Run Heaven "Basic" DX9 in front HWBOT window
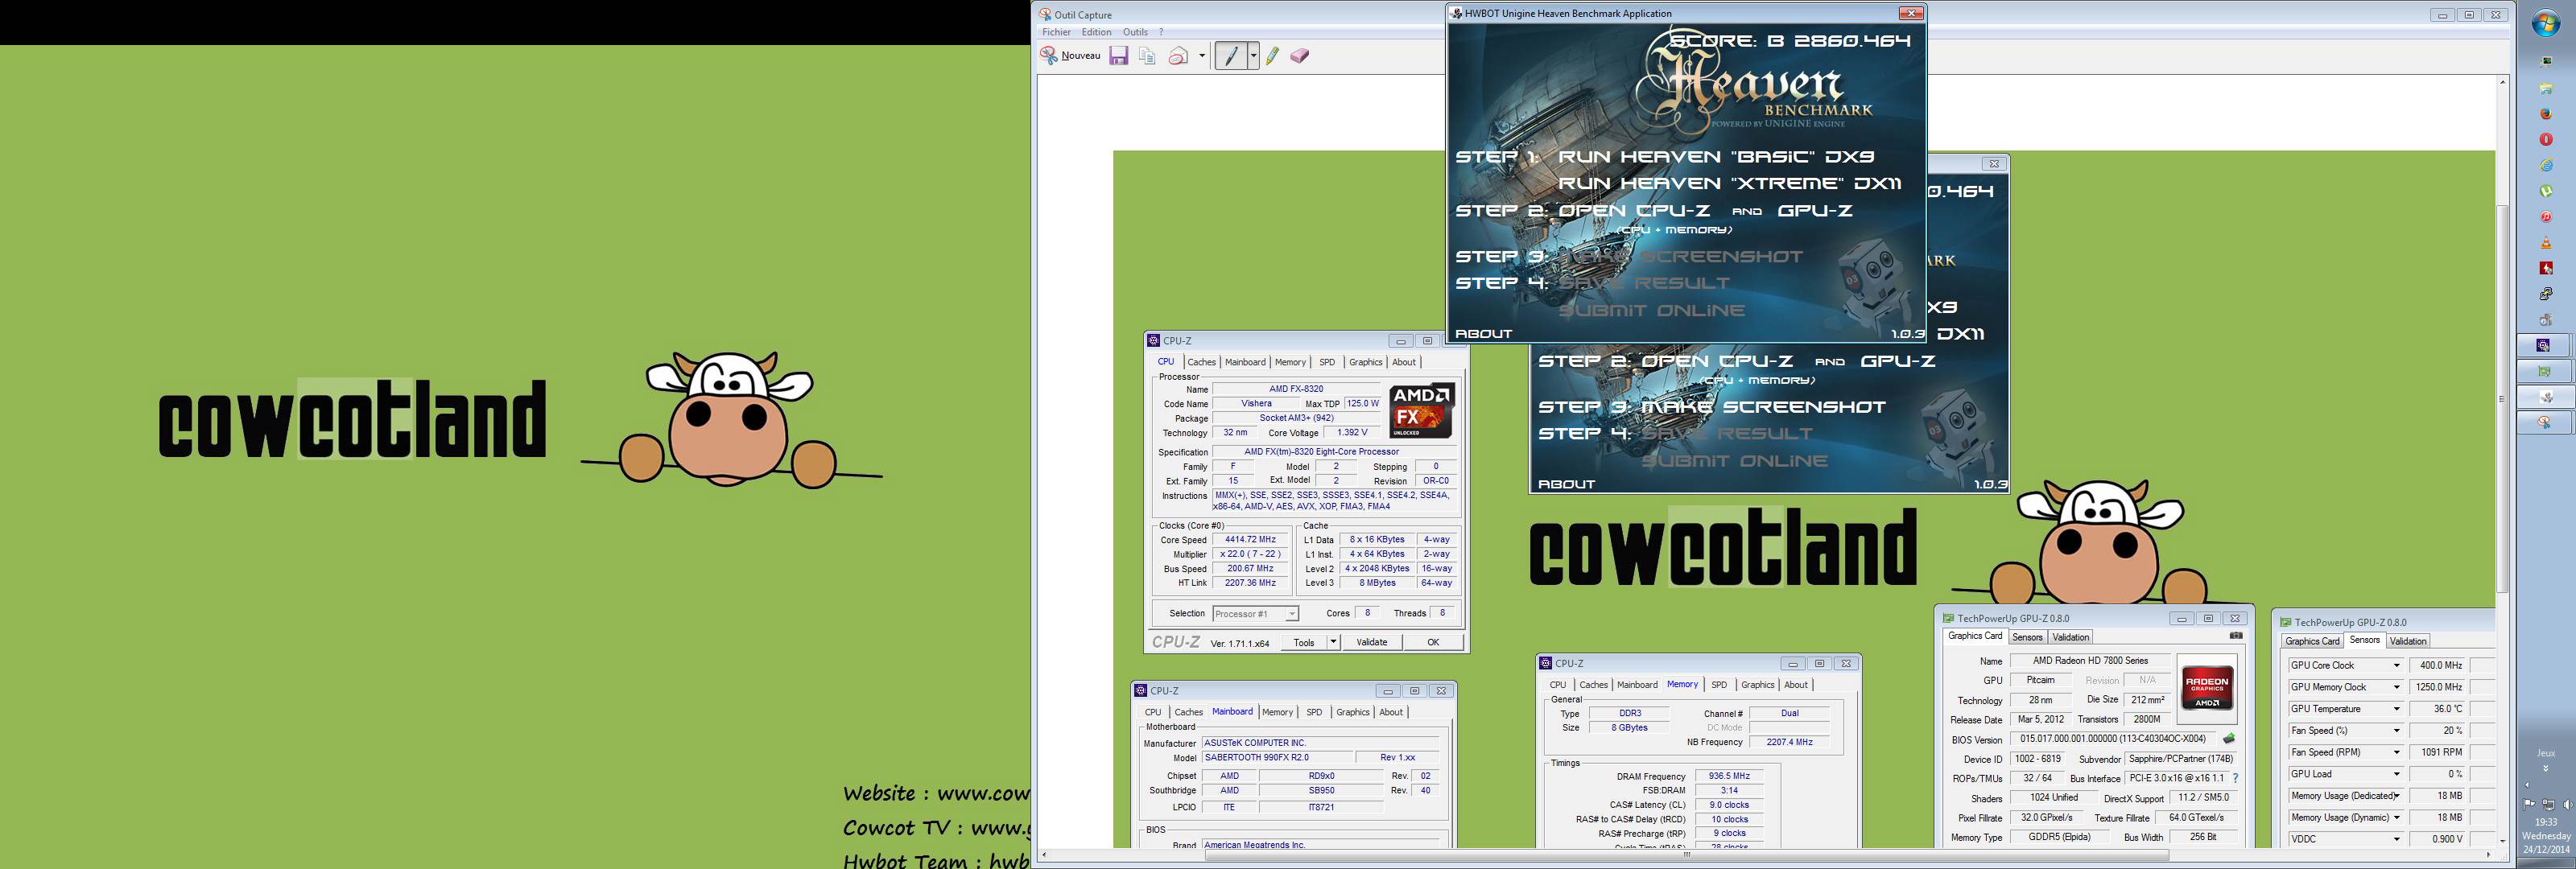The width and height of the screenshot is (2576, 869). 1716,157
